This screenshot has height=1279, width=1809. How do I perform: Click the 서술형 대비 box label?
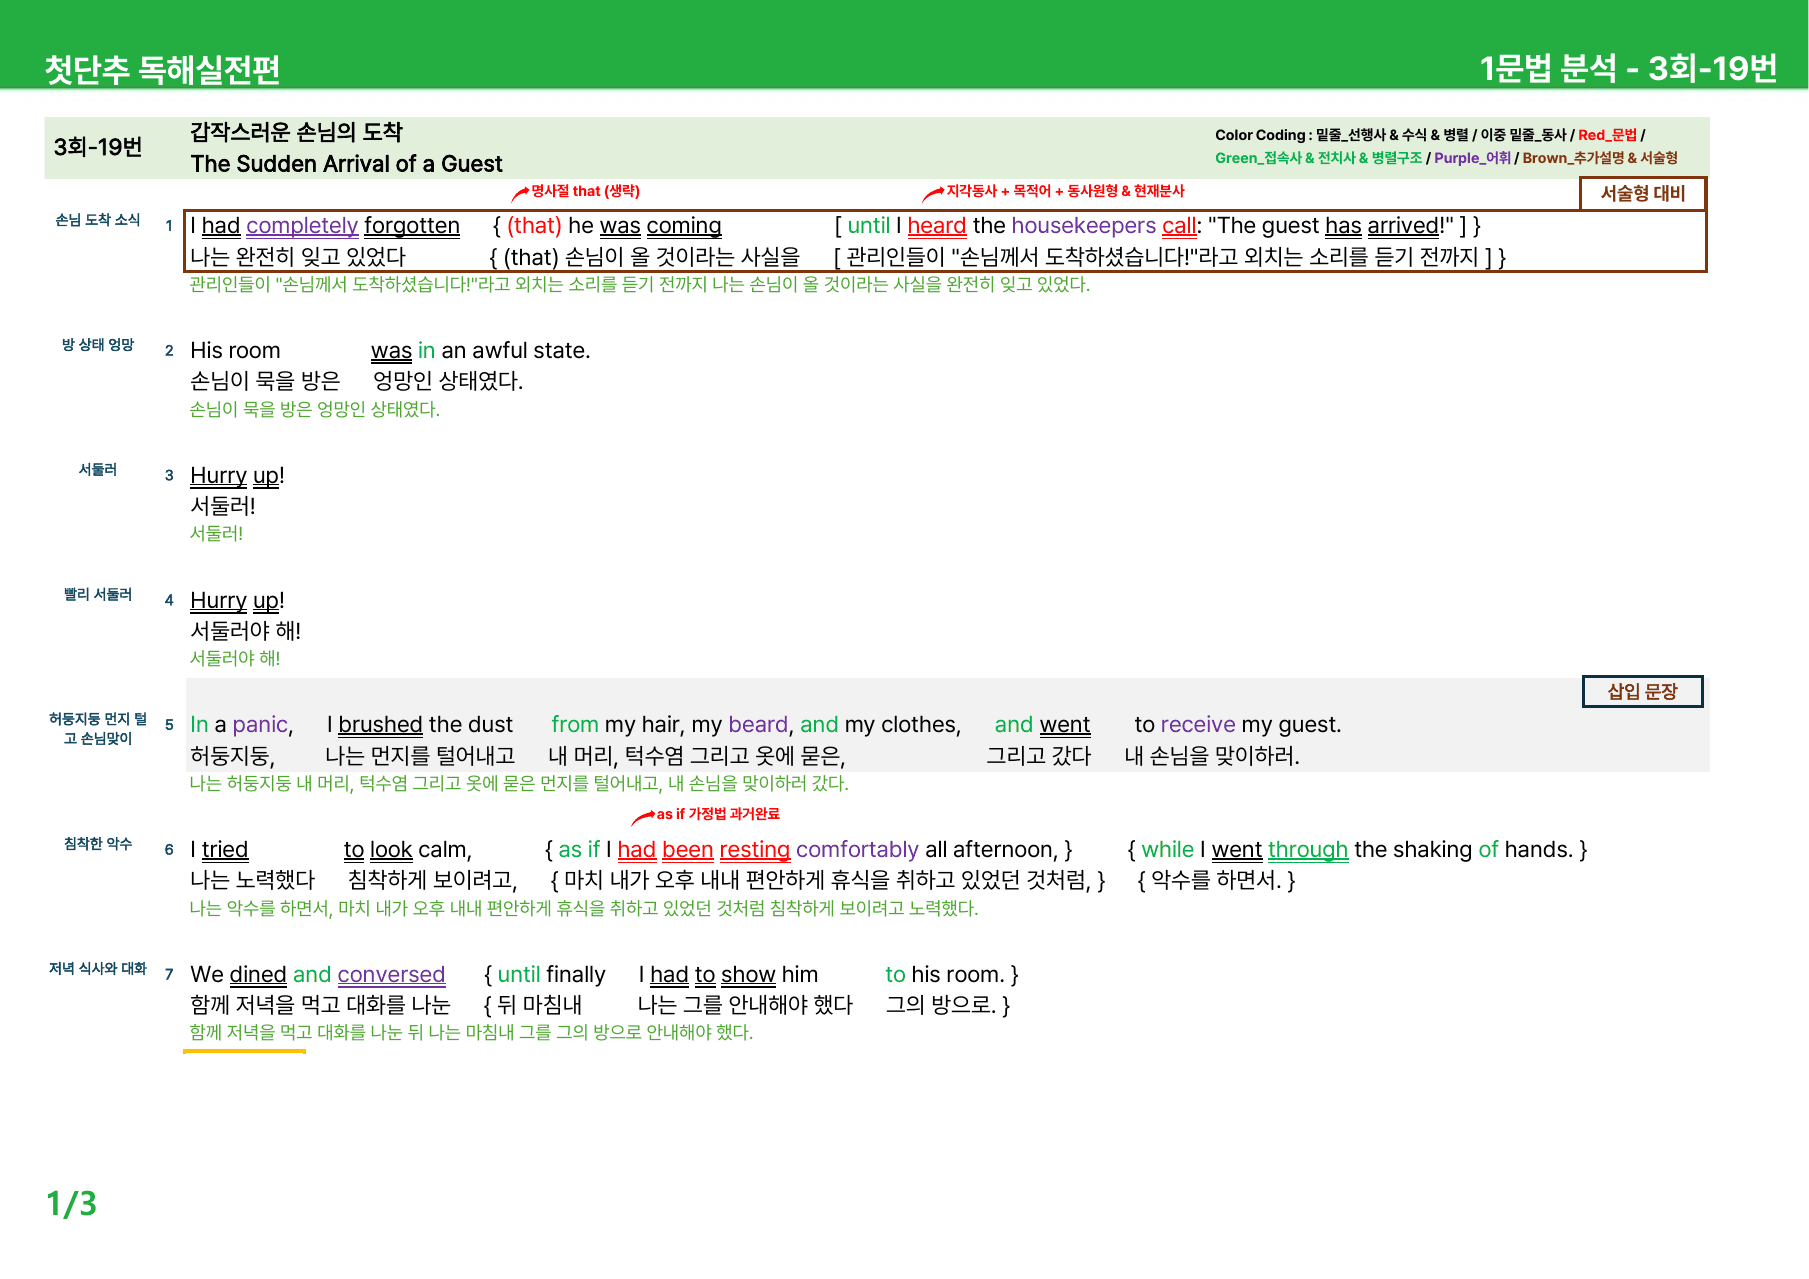pyautogui.click(x=1643, y=193)
